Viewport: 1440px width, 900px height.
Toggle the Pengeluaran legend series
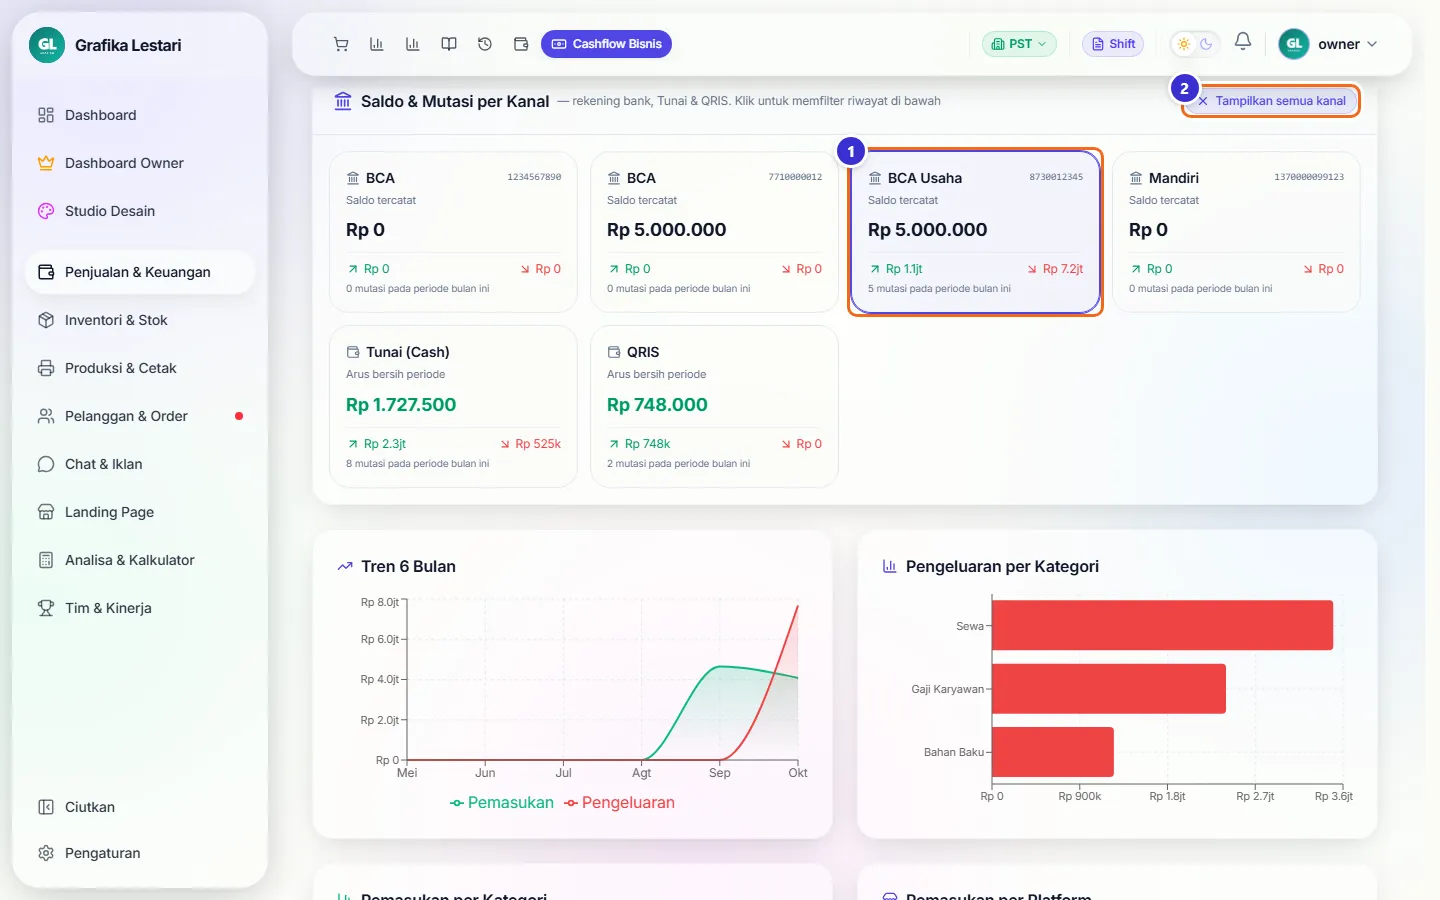[619, 803]
